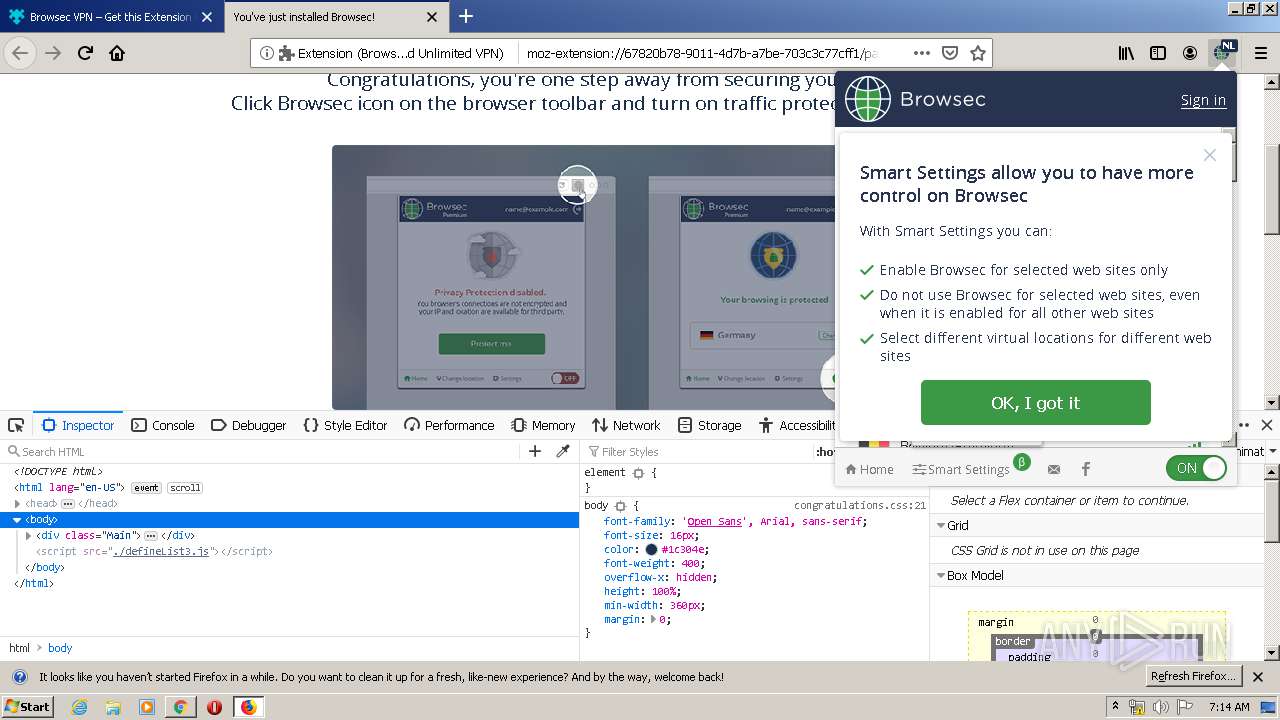Click Browsec Sign in link
The height and width of the screenshot is (720, 1280).
[x=1203, y=100]
